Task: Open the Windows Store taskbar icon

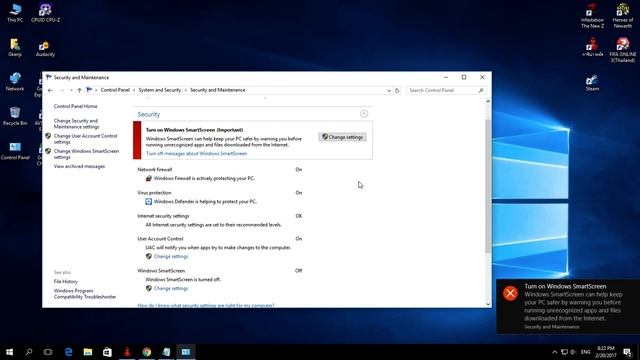Action: pyautogui.click(x=107, y=352)
